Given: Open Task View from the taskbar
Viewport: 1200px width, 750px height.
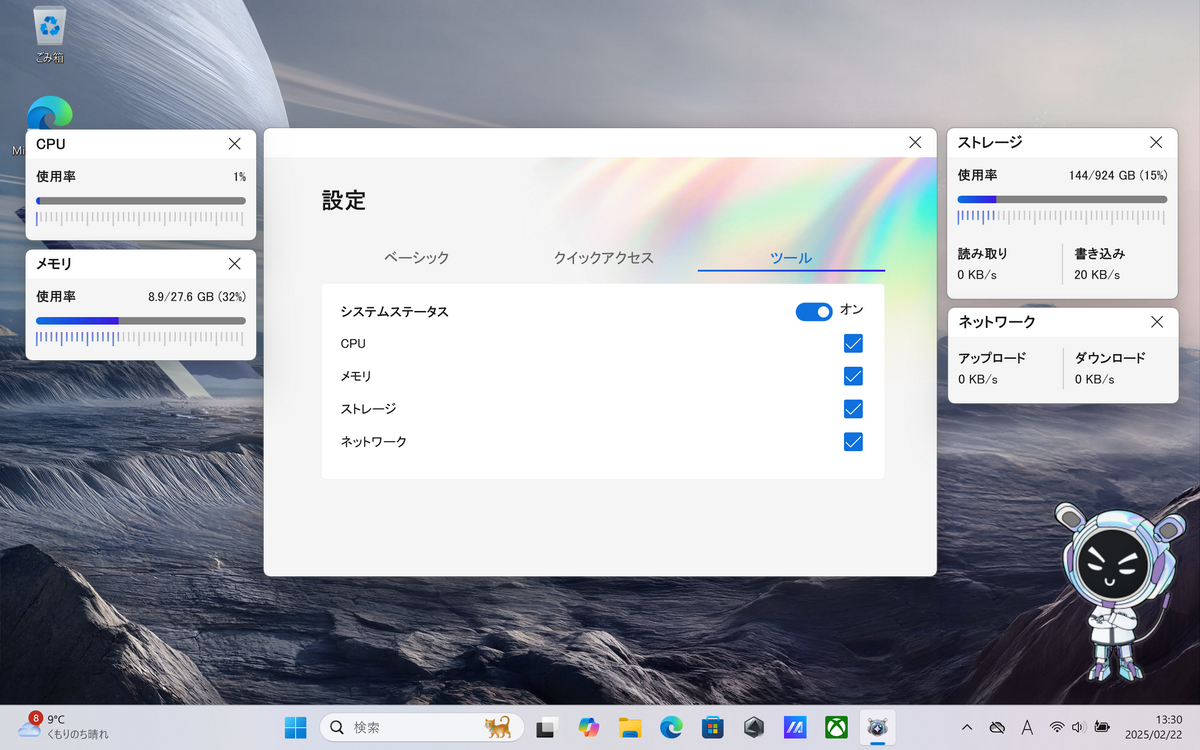Looking at the screenshot, I should click(x=546, y=727).
